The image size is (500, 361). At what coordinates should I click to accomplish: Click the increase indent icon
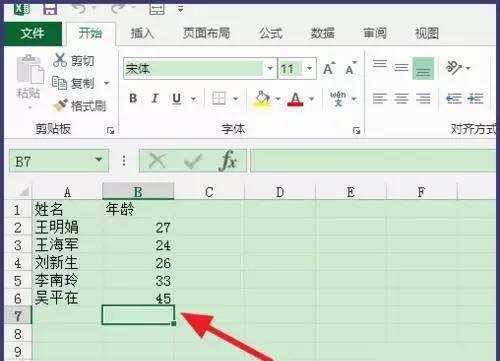pyautogui.click(x=476, y=99)
